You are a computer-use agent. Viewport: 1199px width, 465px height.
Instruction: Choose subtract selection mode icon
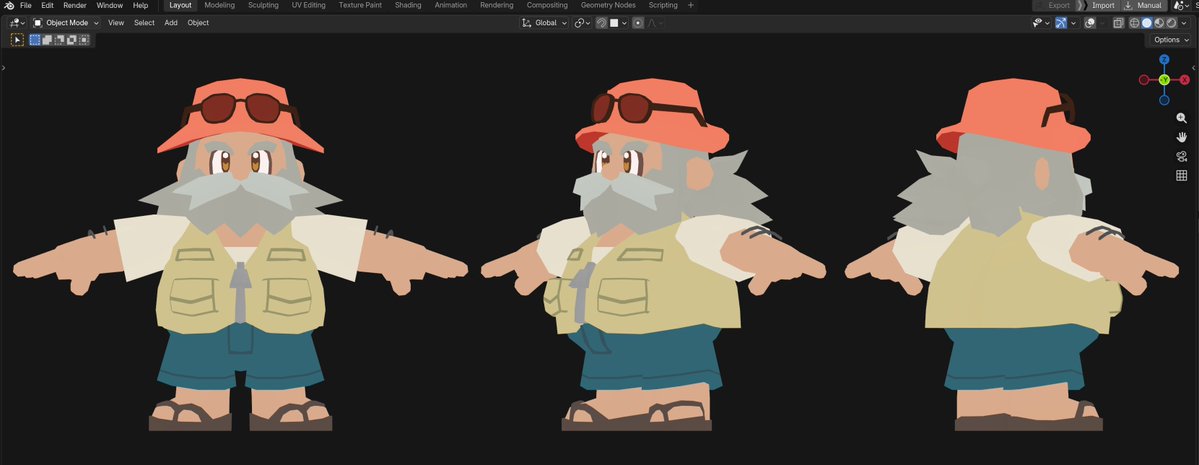60,40
